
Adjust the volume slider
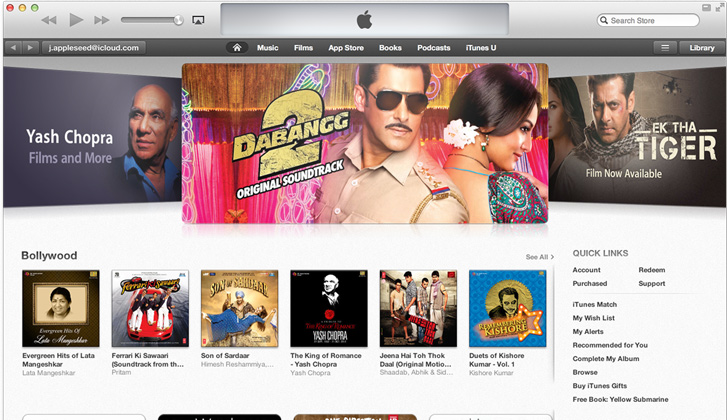[152, 20]
